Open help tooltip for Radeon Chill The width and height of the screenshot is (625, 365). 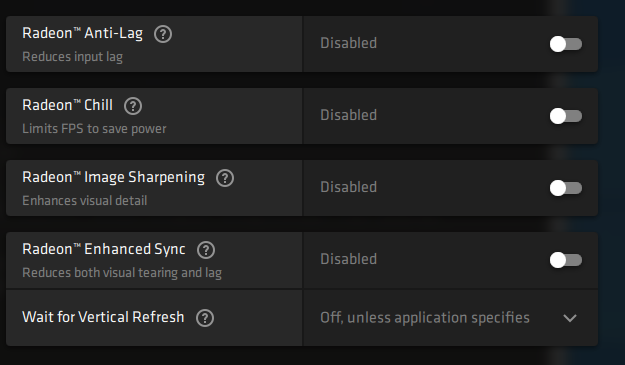pos(133,106)
